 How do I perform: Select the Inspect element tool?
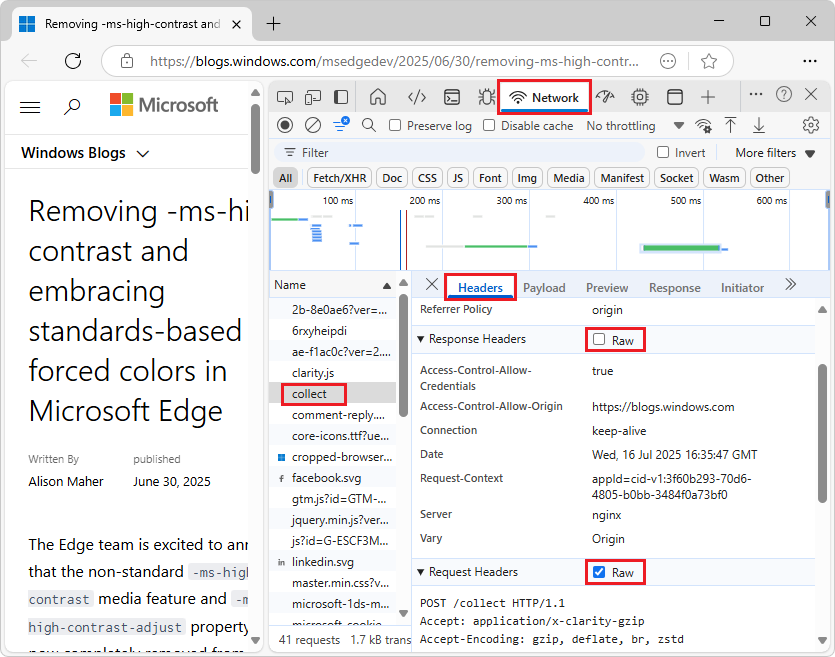point(285,97)
